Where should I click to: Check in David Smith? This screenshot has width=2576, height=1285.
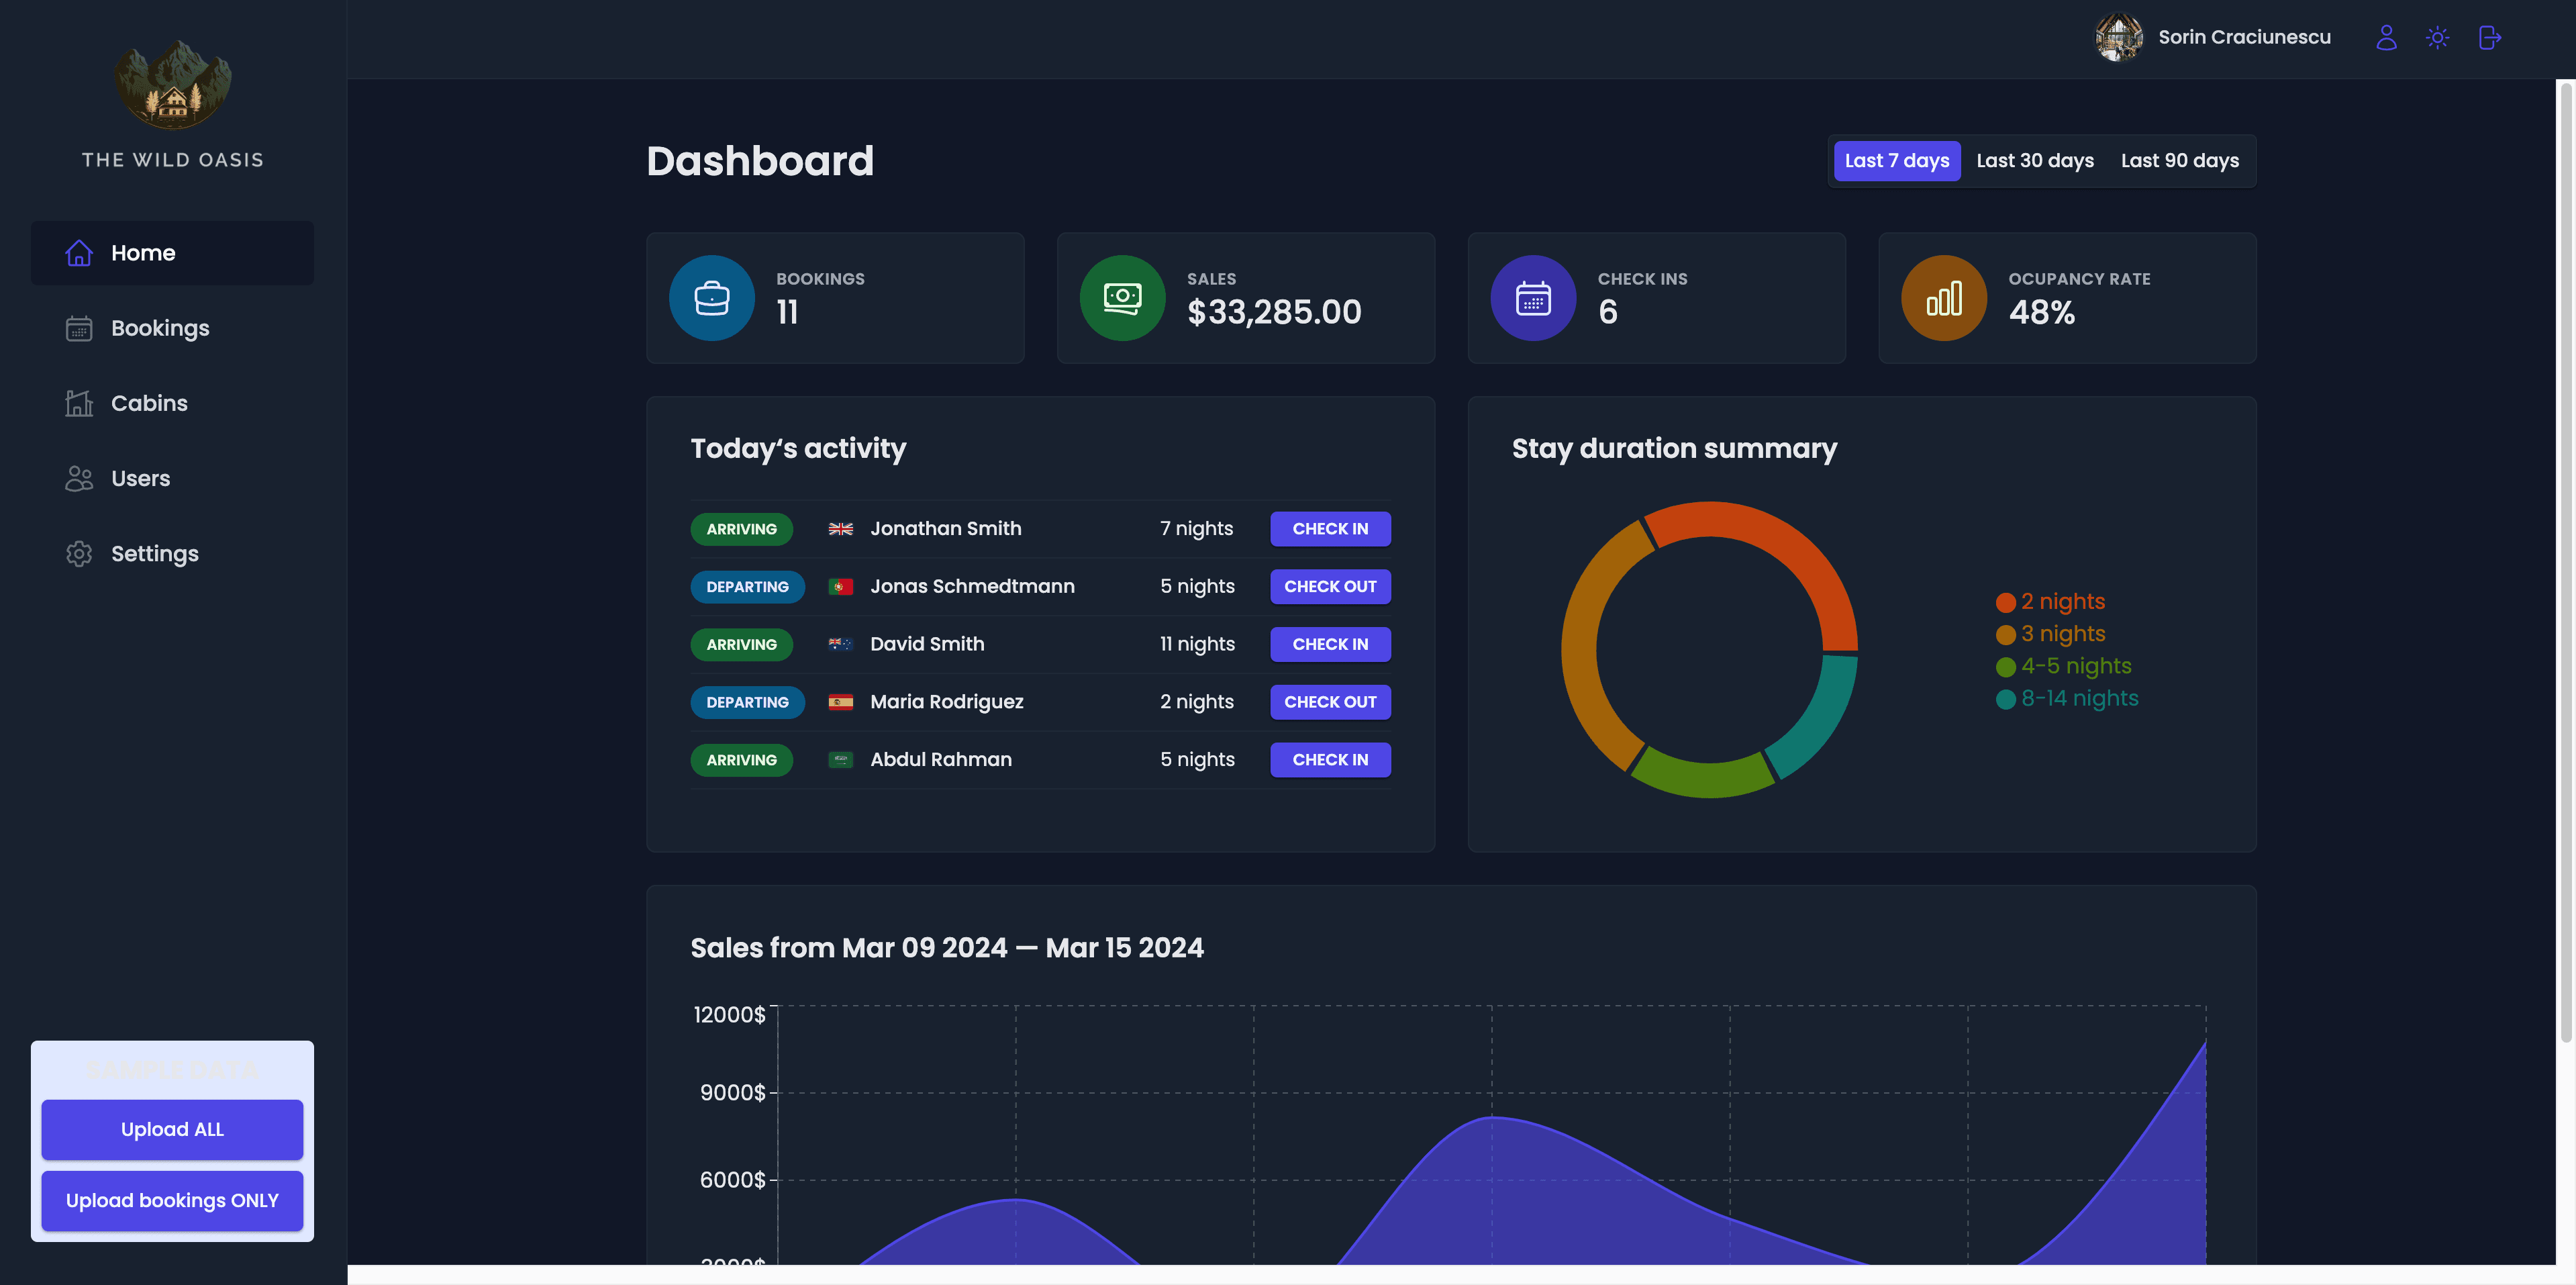tap(1330, 644)
